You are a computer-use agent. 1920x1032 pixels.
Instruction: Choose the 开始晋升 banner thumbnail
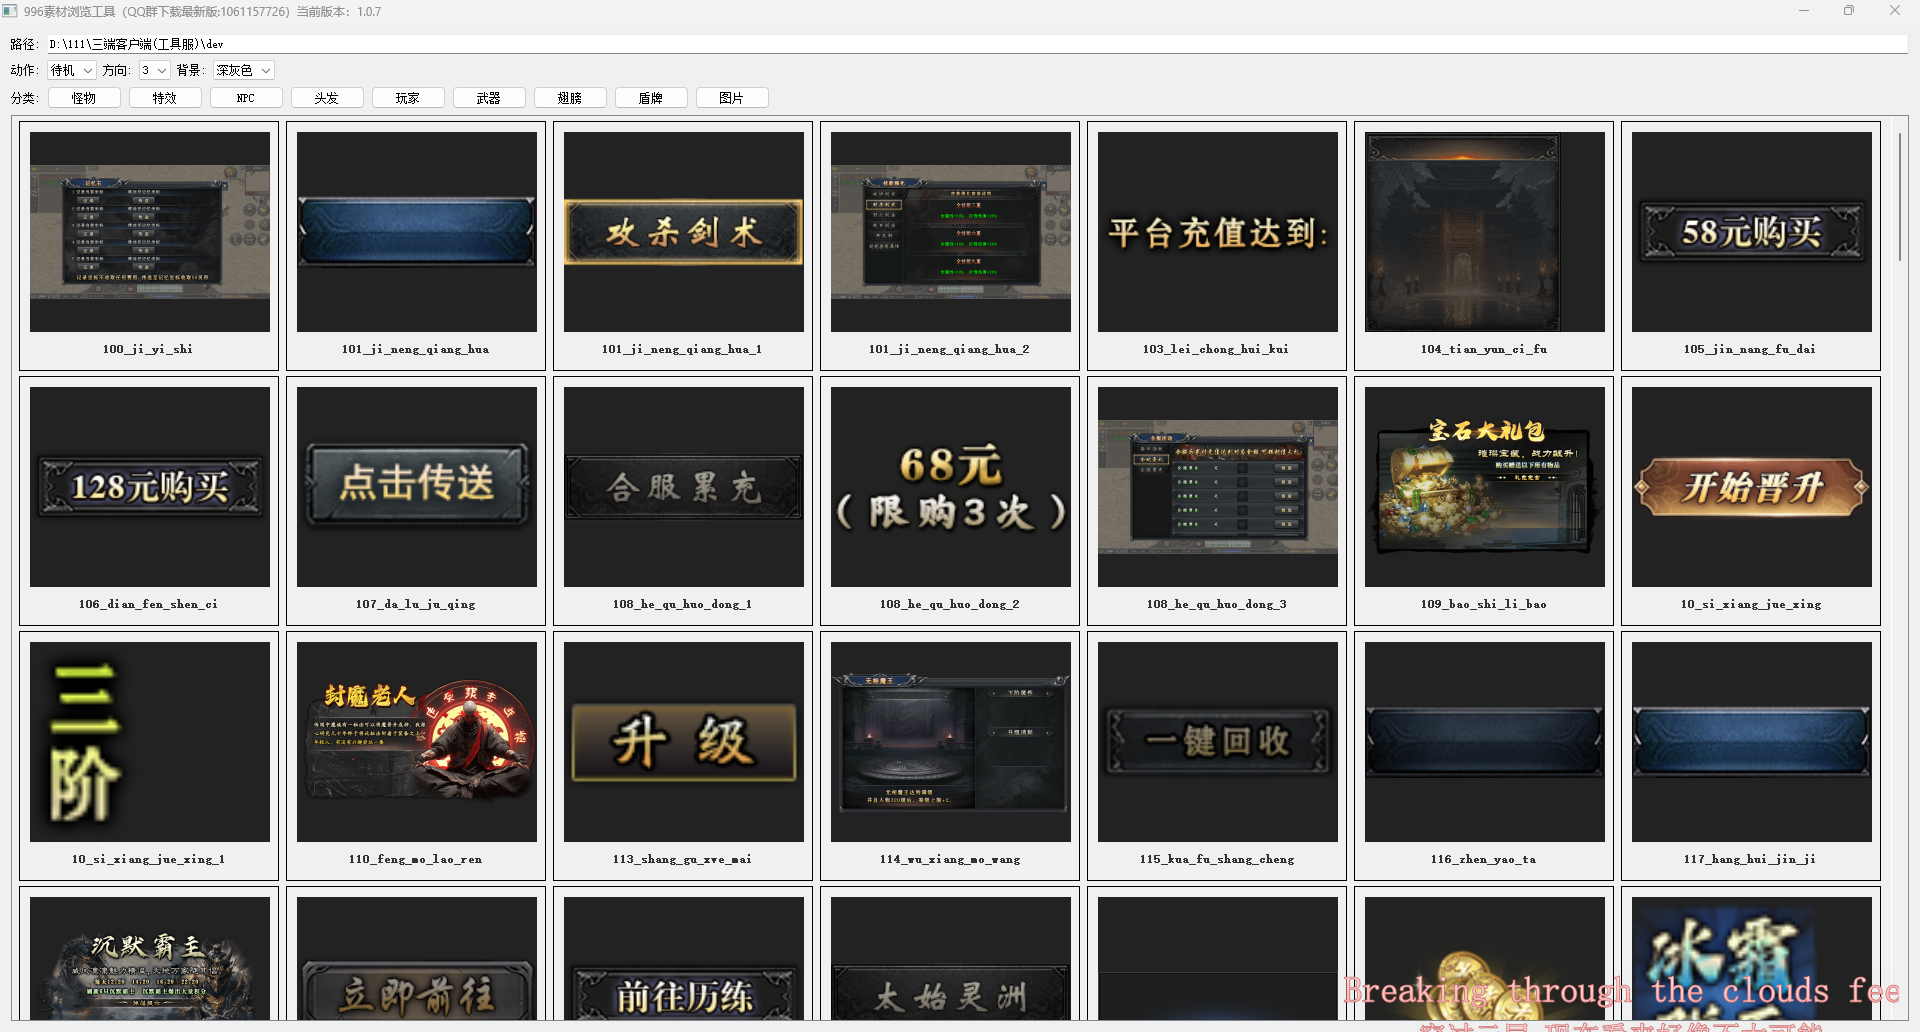1752,487
